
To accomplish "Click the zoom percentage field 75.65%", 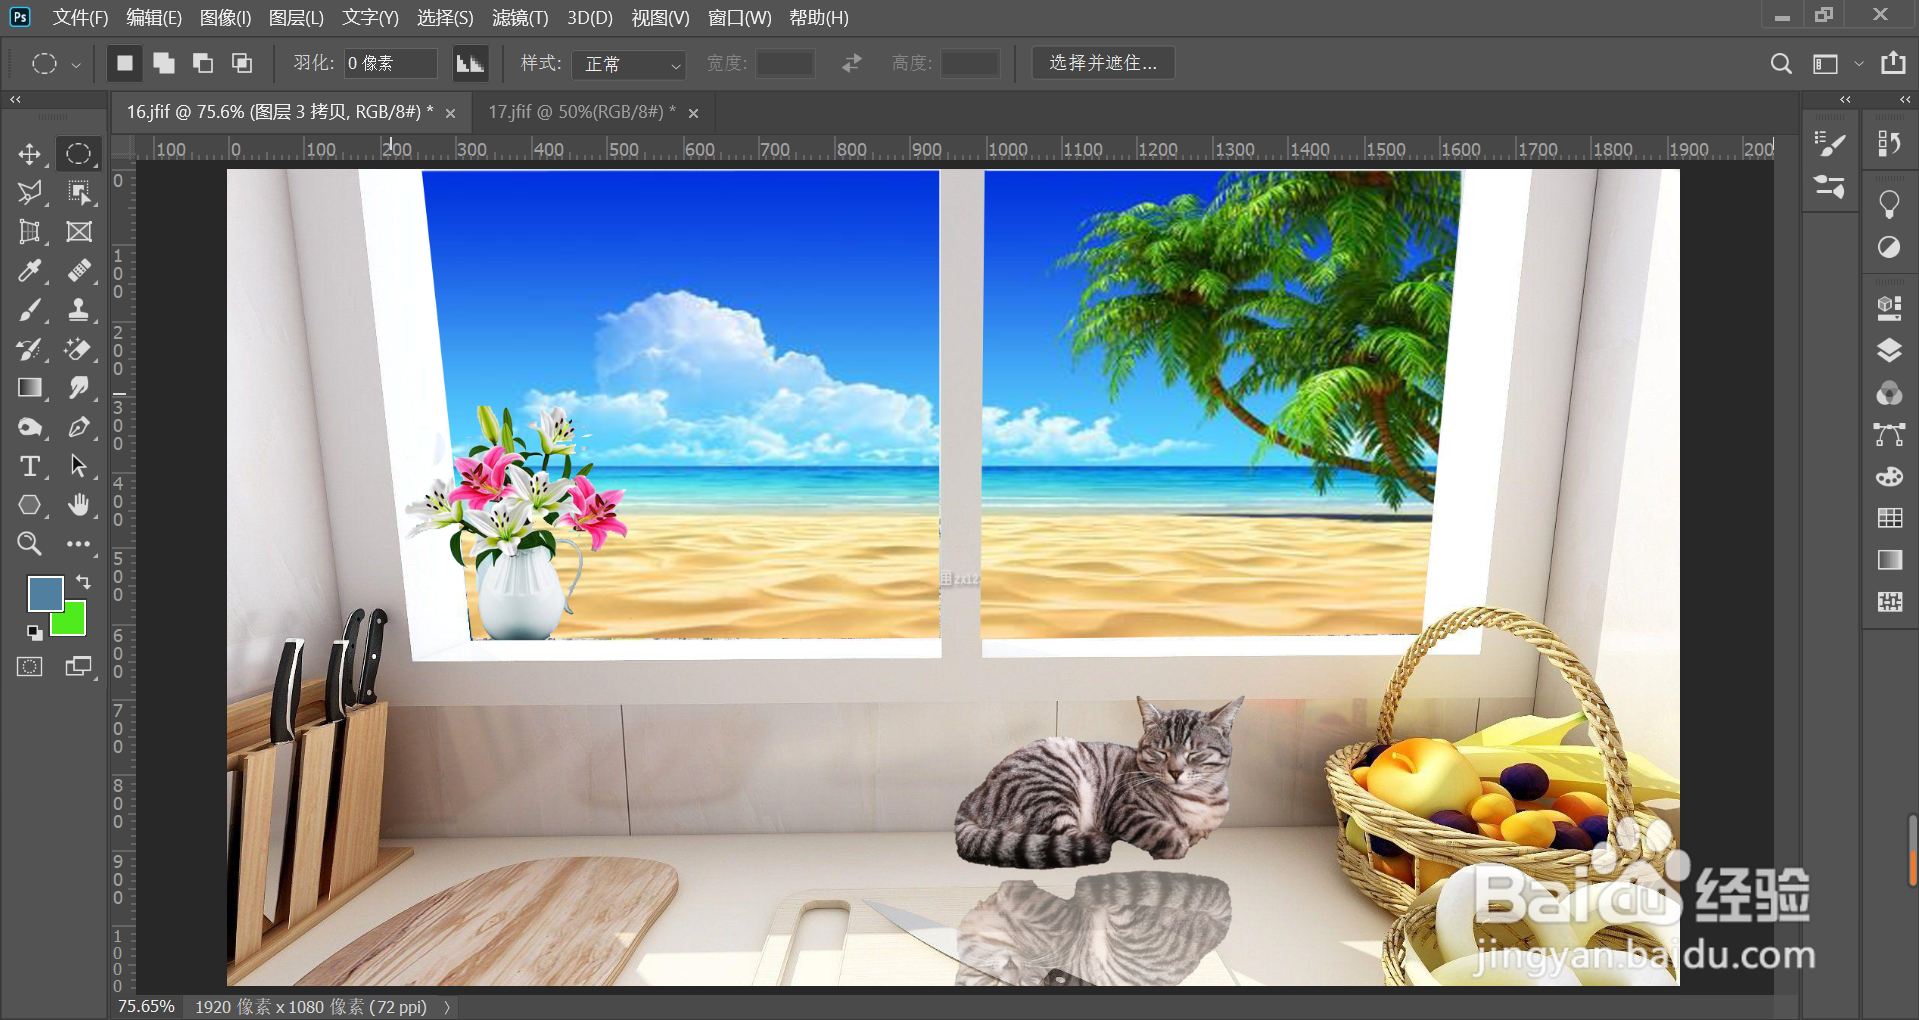I will coord(146,1006).
